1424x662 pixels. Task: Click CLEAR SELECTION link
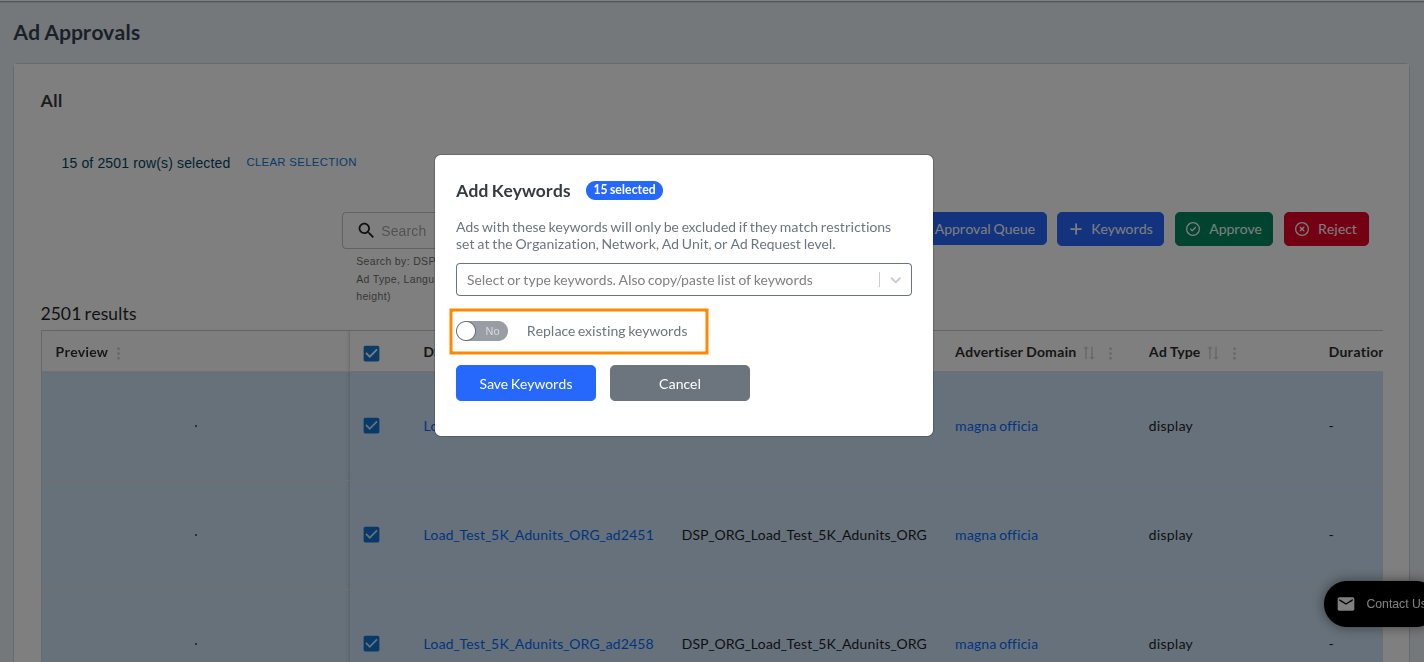tap(302, 162)
